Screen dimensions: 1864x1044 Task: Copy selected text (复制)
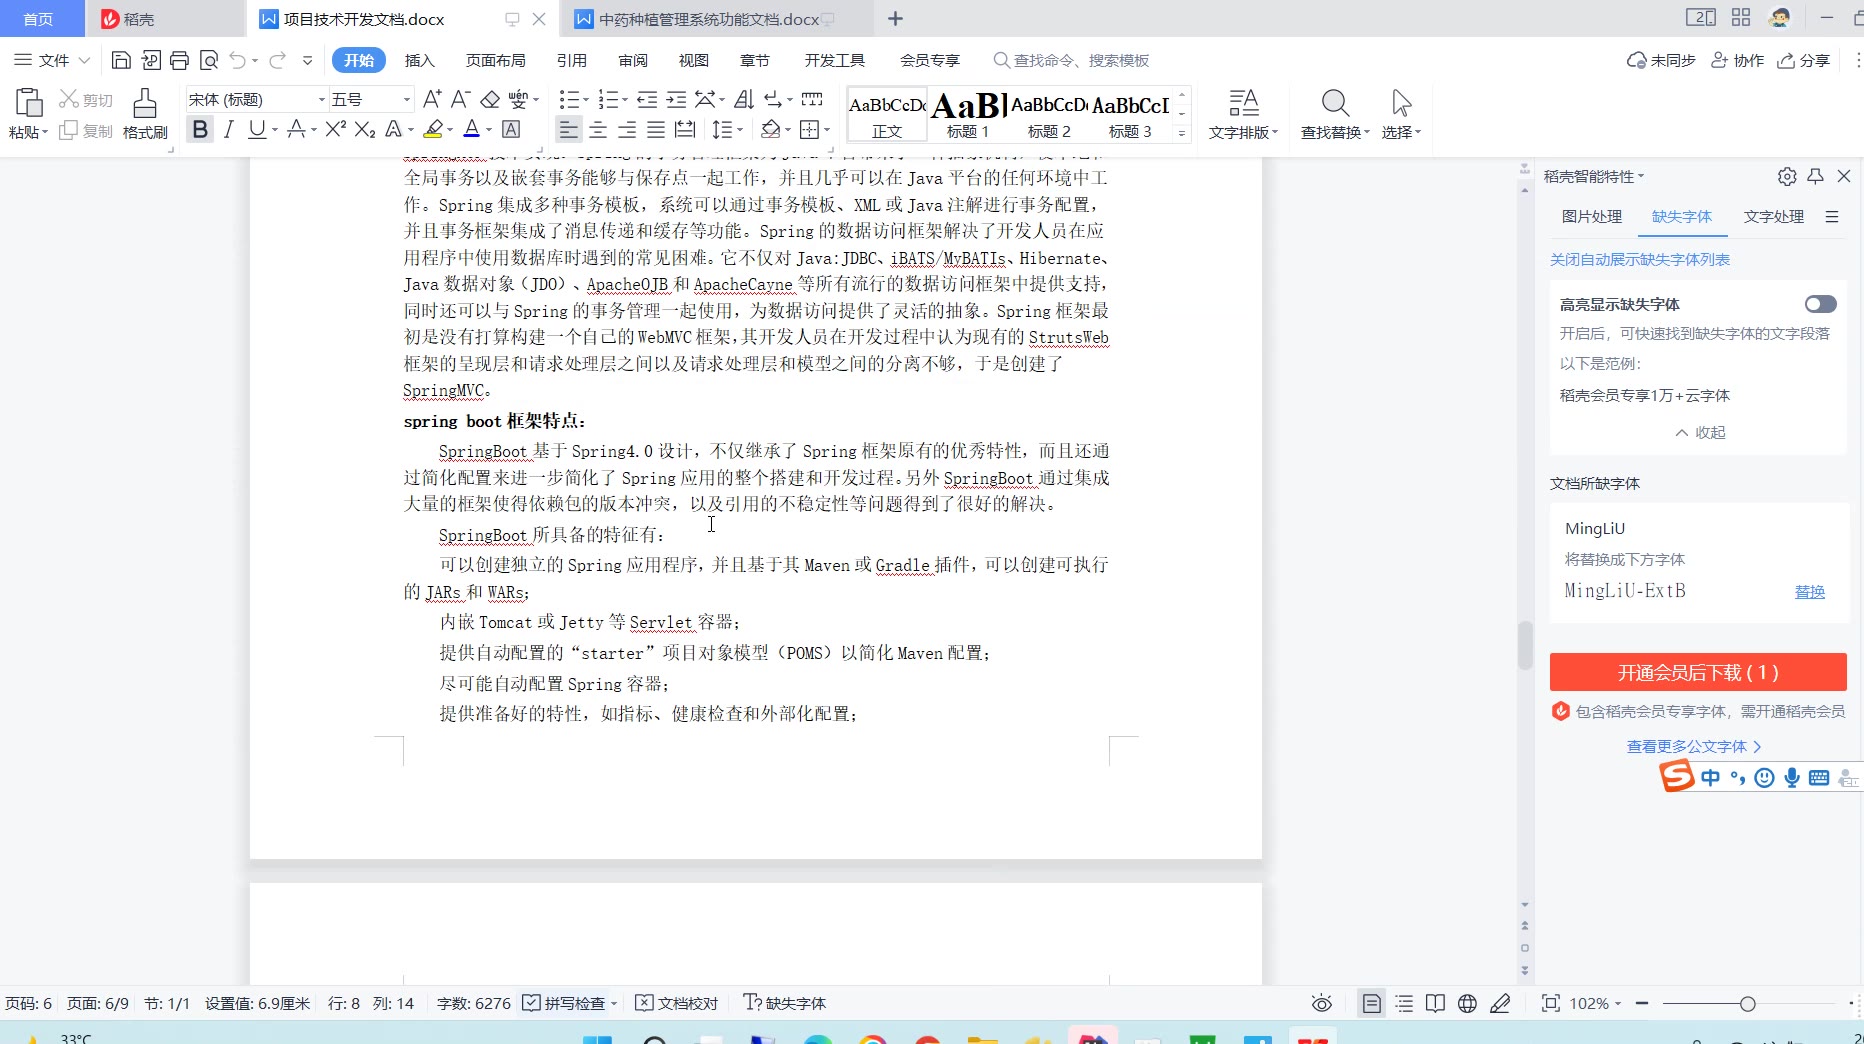pyautogui.click(x=86, y=131)
